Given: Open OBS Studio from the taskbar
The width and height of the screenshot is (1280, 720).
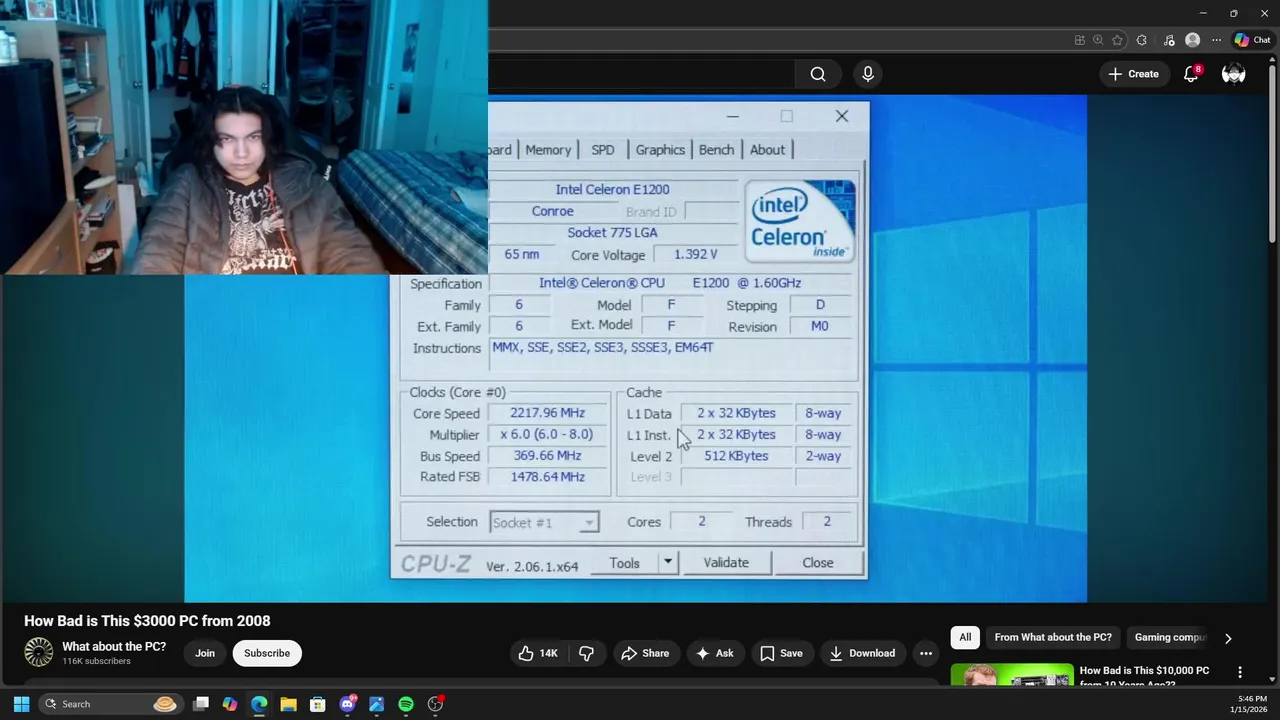Looking at the screenshot, I should [435, 704].
